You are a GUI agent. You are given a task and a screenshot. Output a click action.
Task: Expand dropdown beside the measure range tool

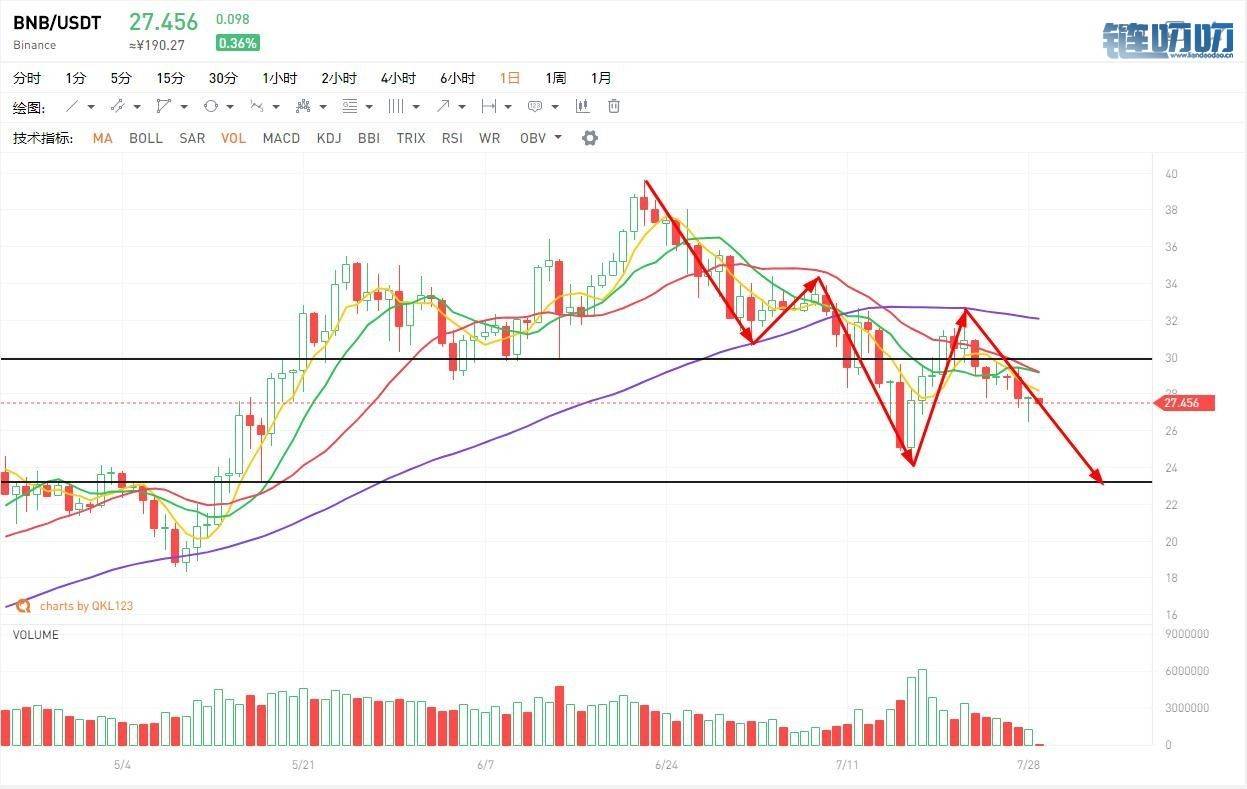pyautogui.click(x=508, y=107)
